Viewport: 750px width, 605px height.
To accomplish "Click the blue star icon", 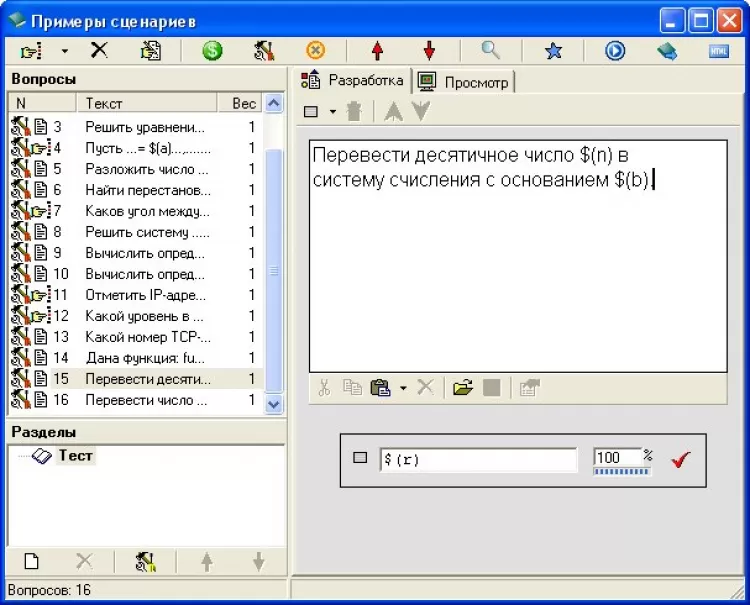I will [x=553, y=51].
